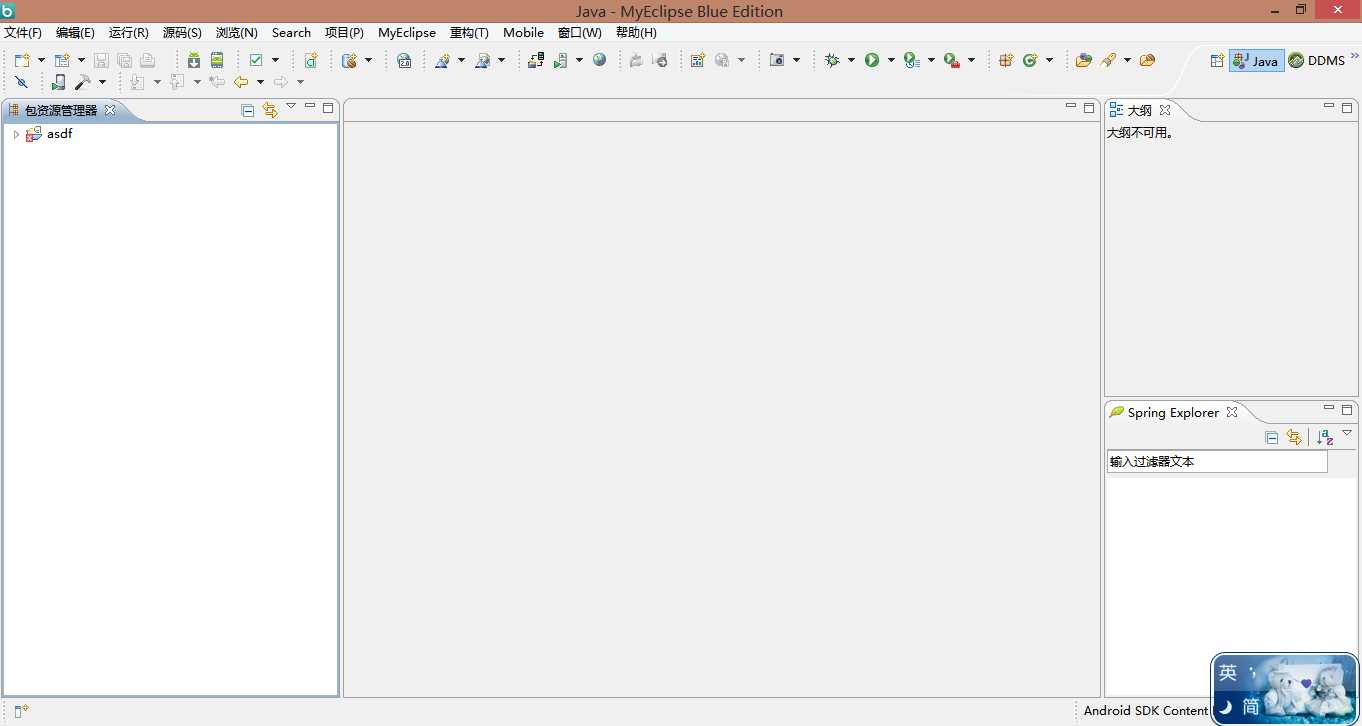
Task: Toggle the 简 simplified Chinese indicator
Action: pyautogui.click(x=1250, y=707)
